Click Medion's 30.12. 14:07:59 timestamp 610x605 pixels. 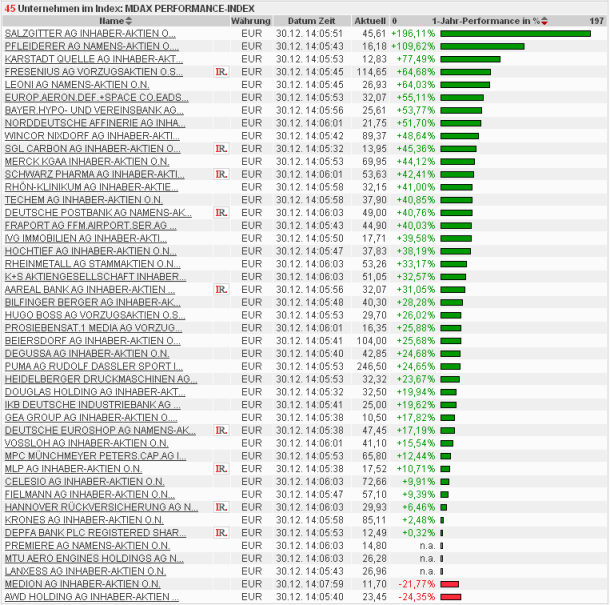pos(310,584)
